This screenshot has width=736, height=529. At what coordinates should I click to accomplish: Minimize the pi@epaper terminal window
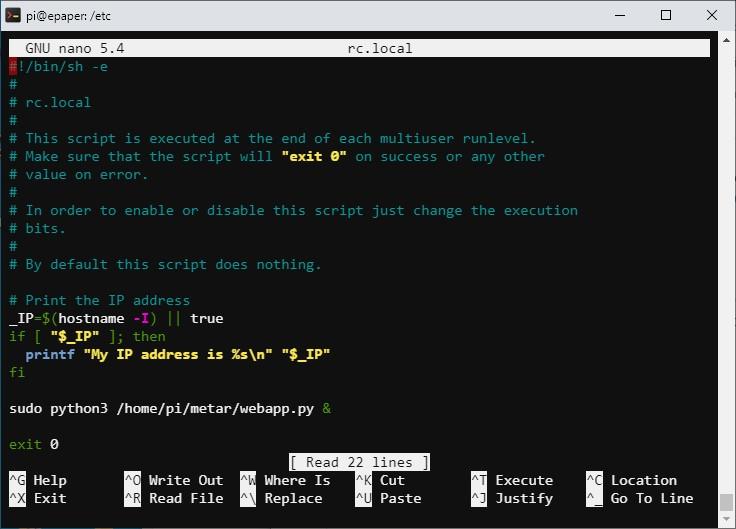coord(620,15)
